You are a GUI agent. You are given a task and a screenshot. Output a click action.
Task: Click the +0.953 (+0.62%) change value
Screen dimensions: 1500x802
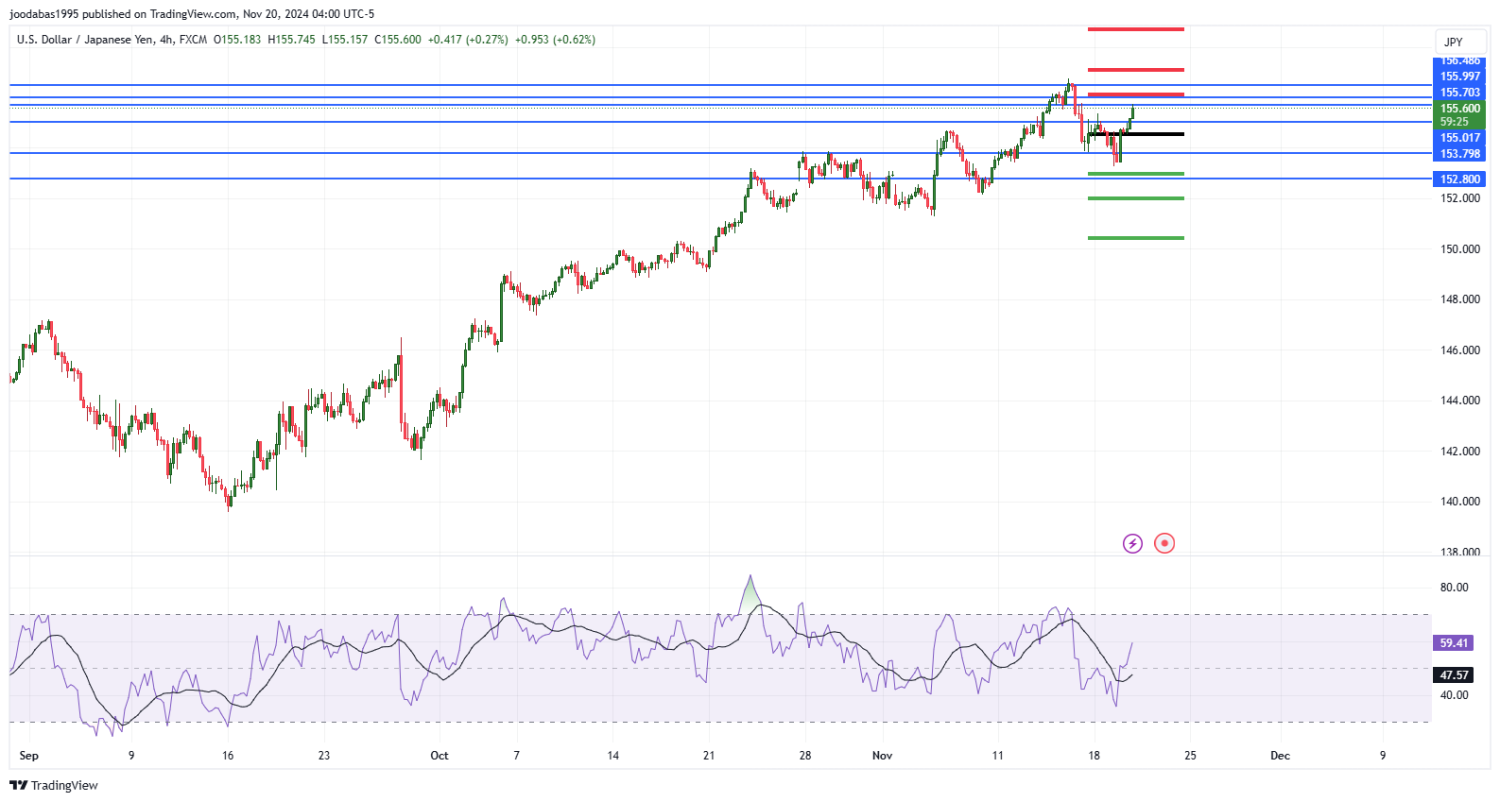pos(554,39)
